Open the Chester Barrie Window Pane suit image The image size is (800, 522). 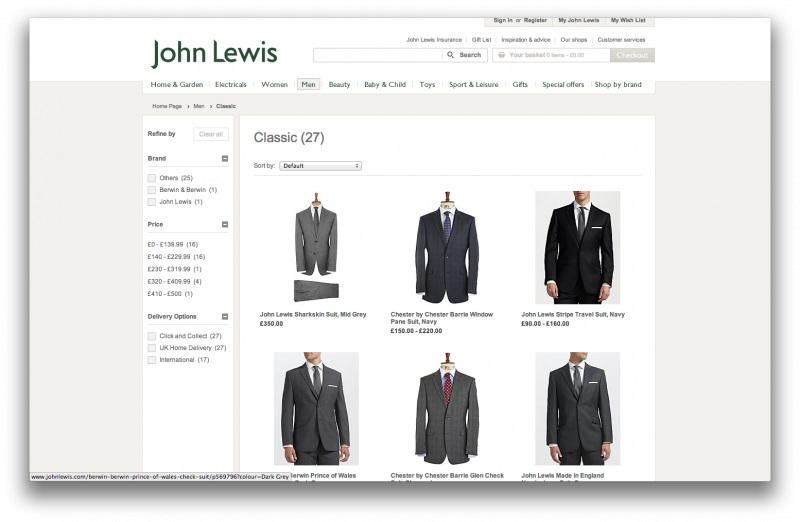[447, 247]
